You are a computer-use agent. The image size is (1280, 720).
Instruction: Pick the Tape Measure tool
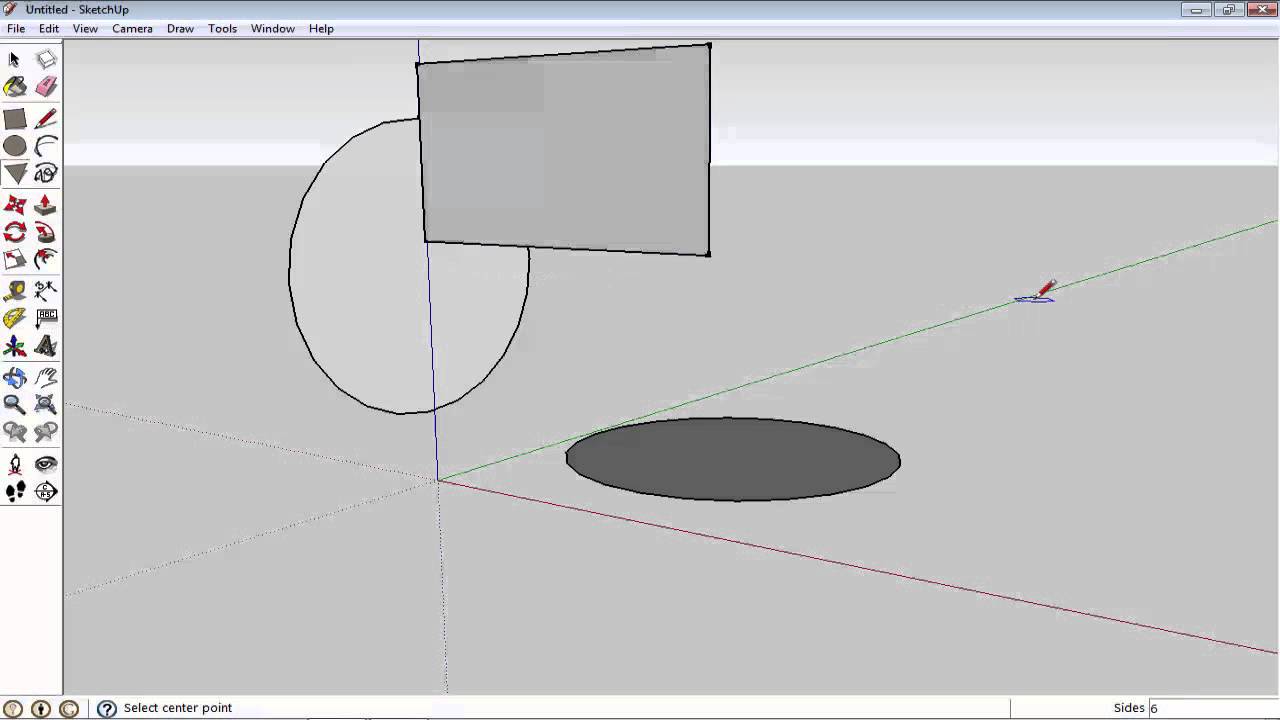point(15,291)
